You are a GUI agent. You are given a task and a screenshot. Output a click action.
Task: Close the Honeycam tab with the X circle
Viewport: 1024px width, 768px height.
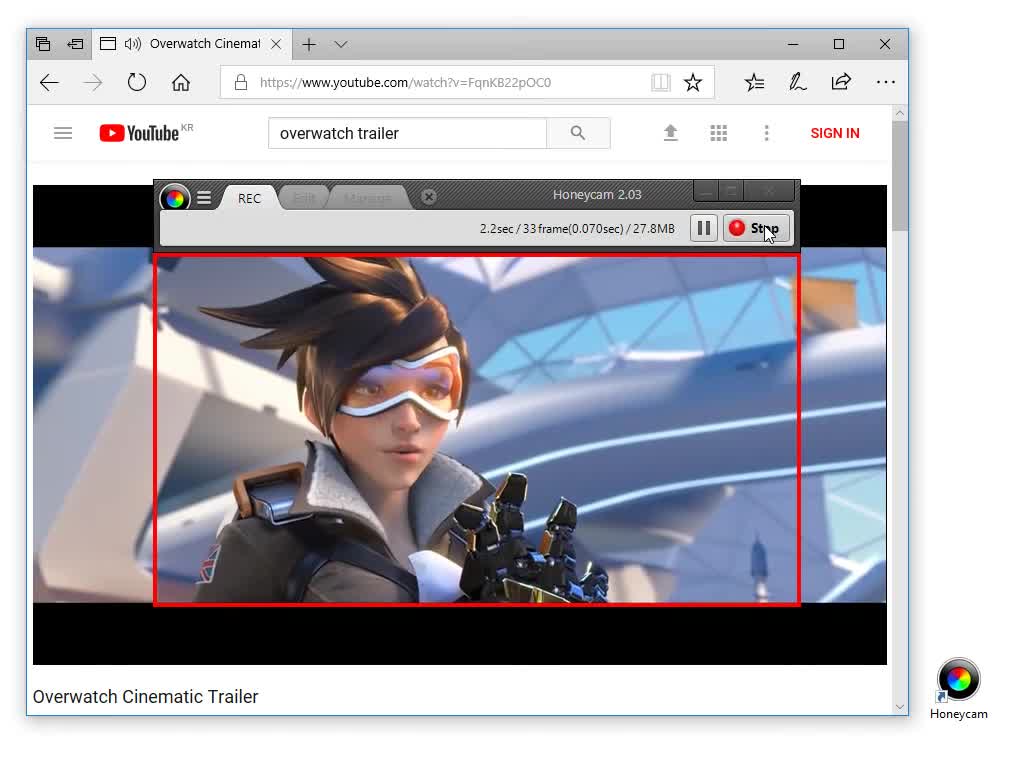428,197
